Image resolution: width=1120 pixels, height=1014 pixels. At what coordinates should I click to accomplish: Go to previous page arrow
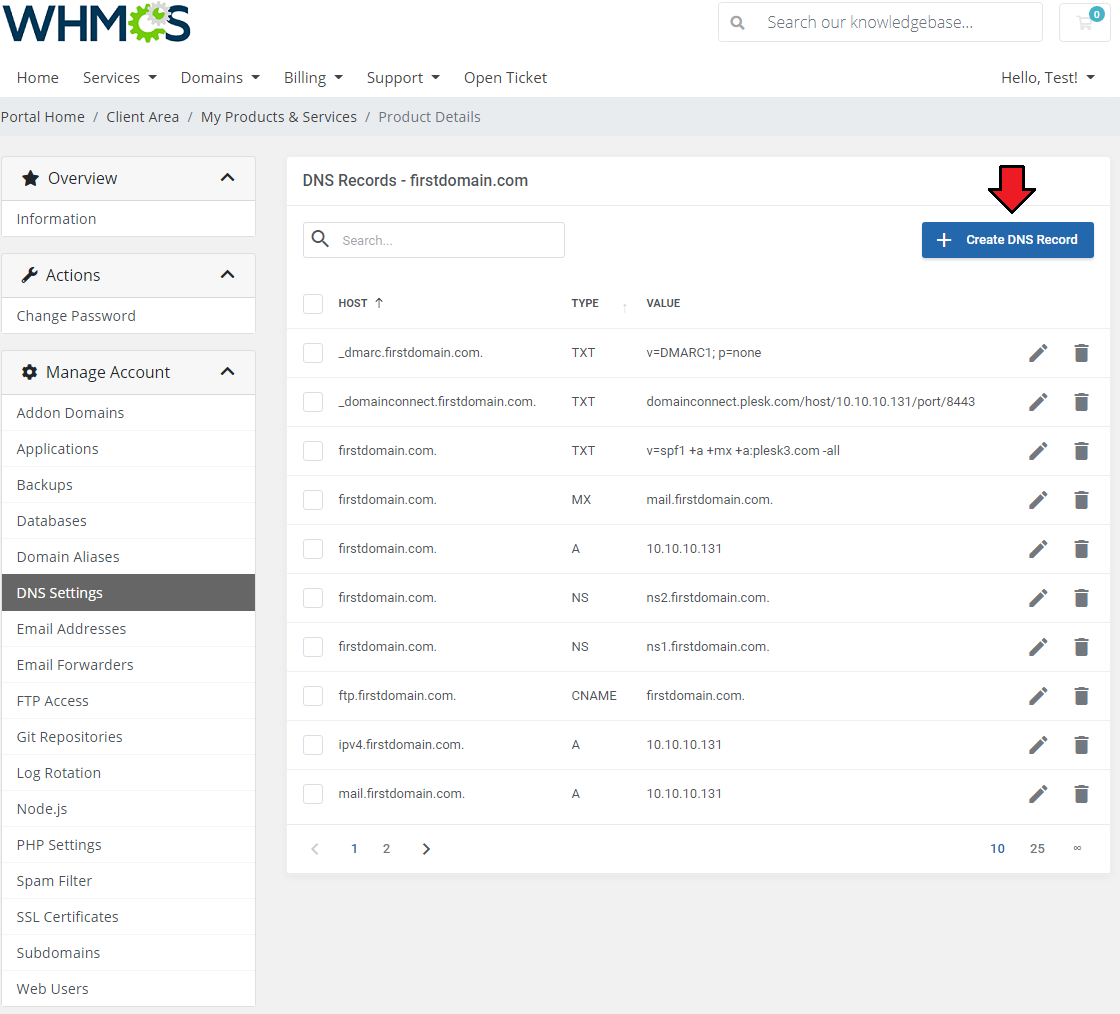315,848
